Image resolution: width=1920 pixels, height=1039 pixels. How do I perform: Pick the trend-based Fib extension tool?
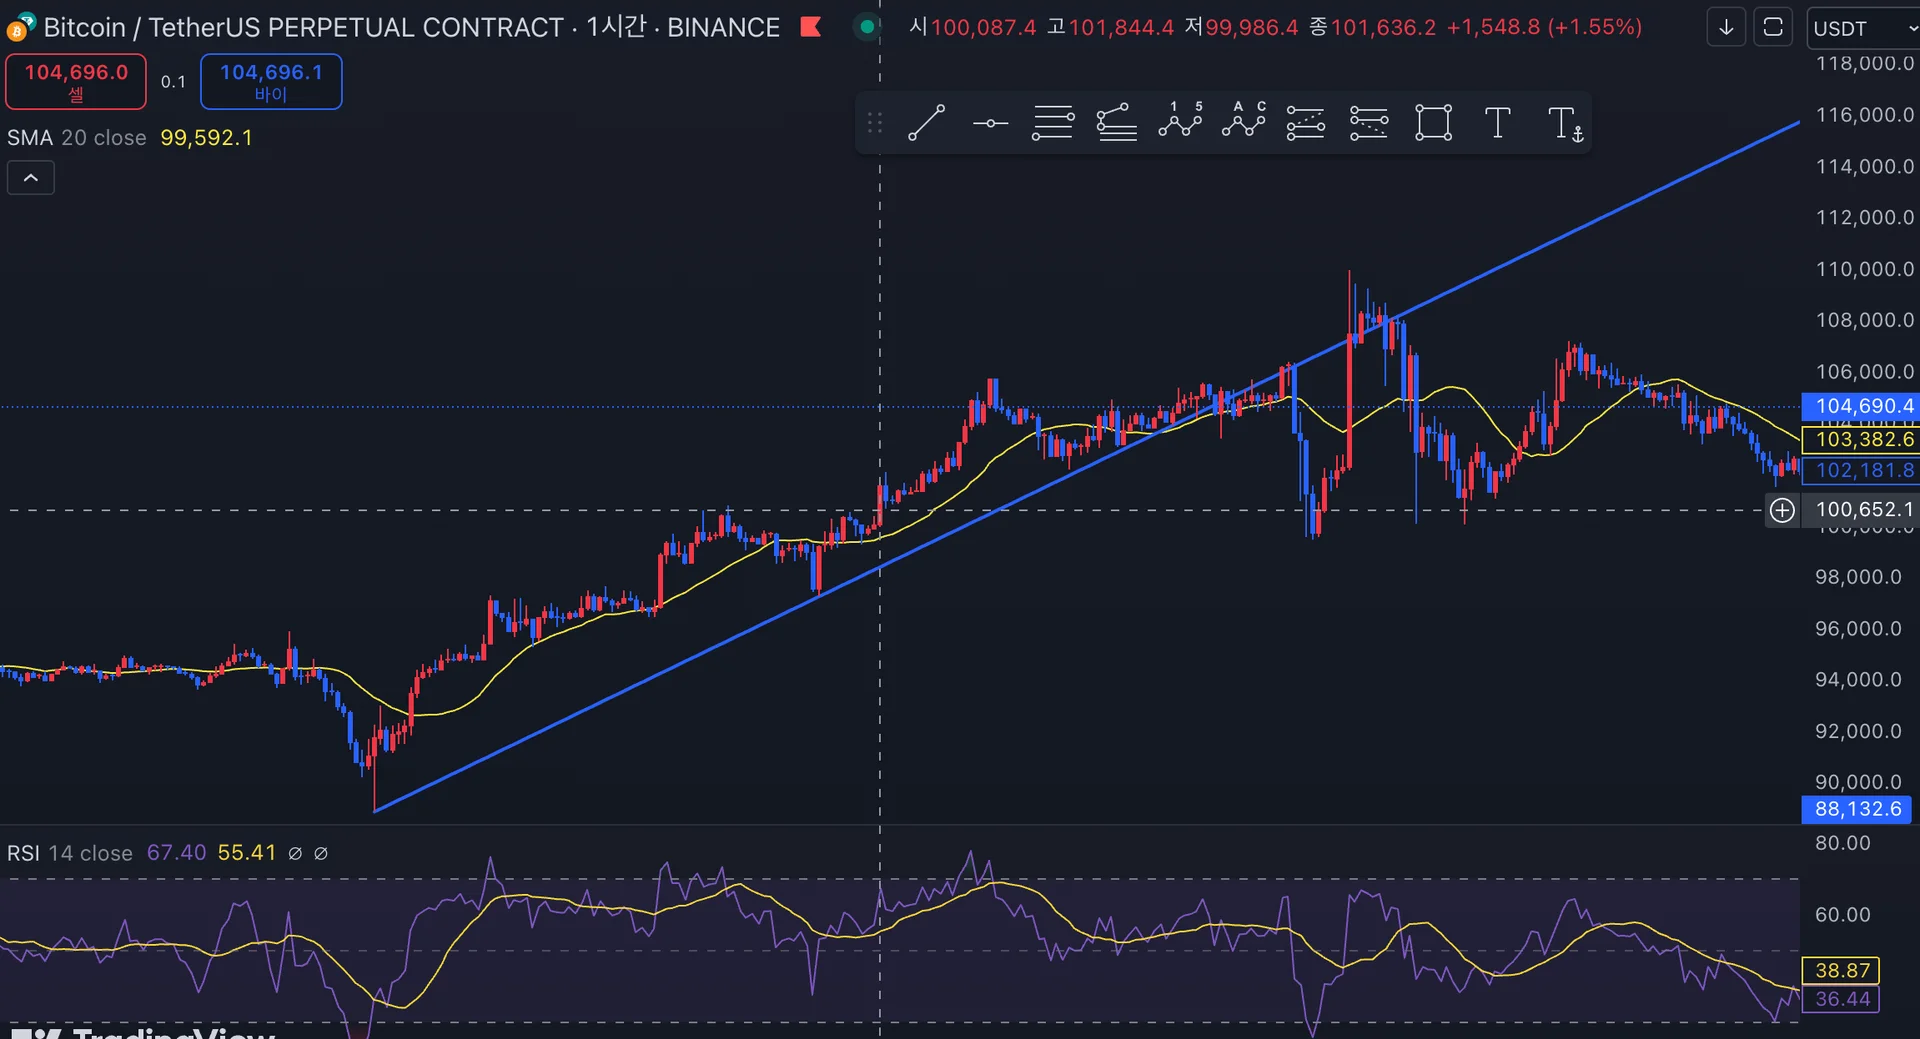(1116, 123)
